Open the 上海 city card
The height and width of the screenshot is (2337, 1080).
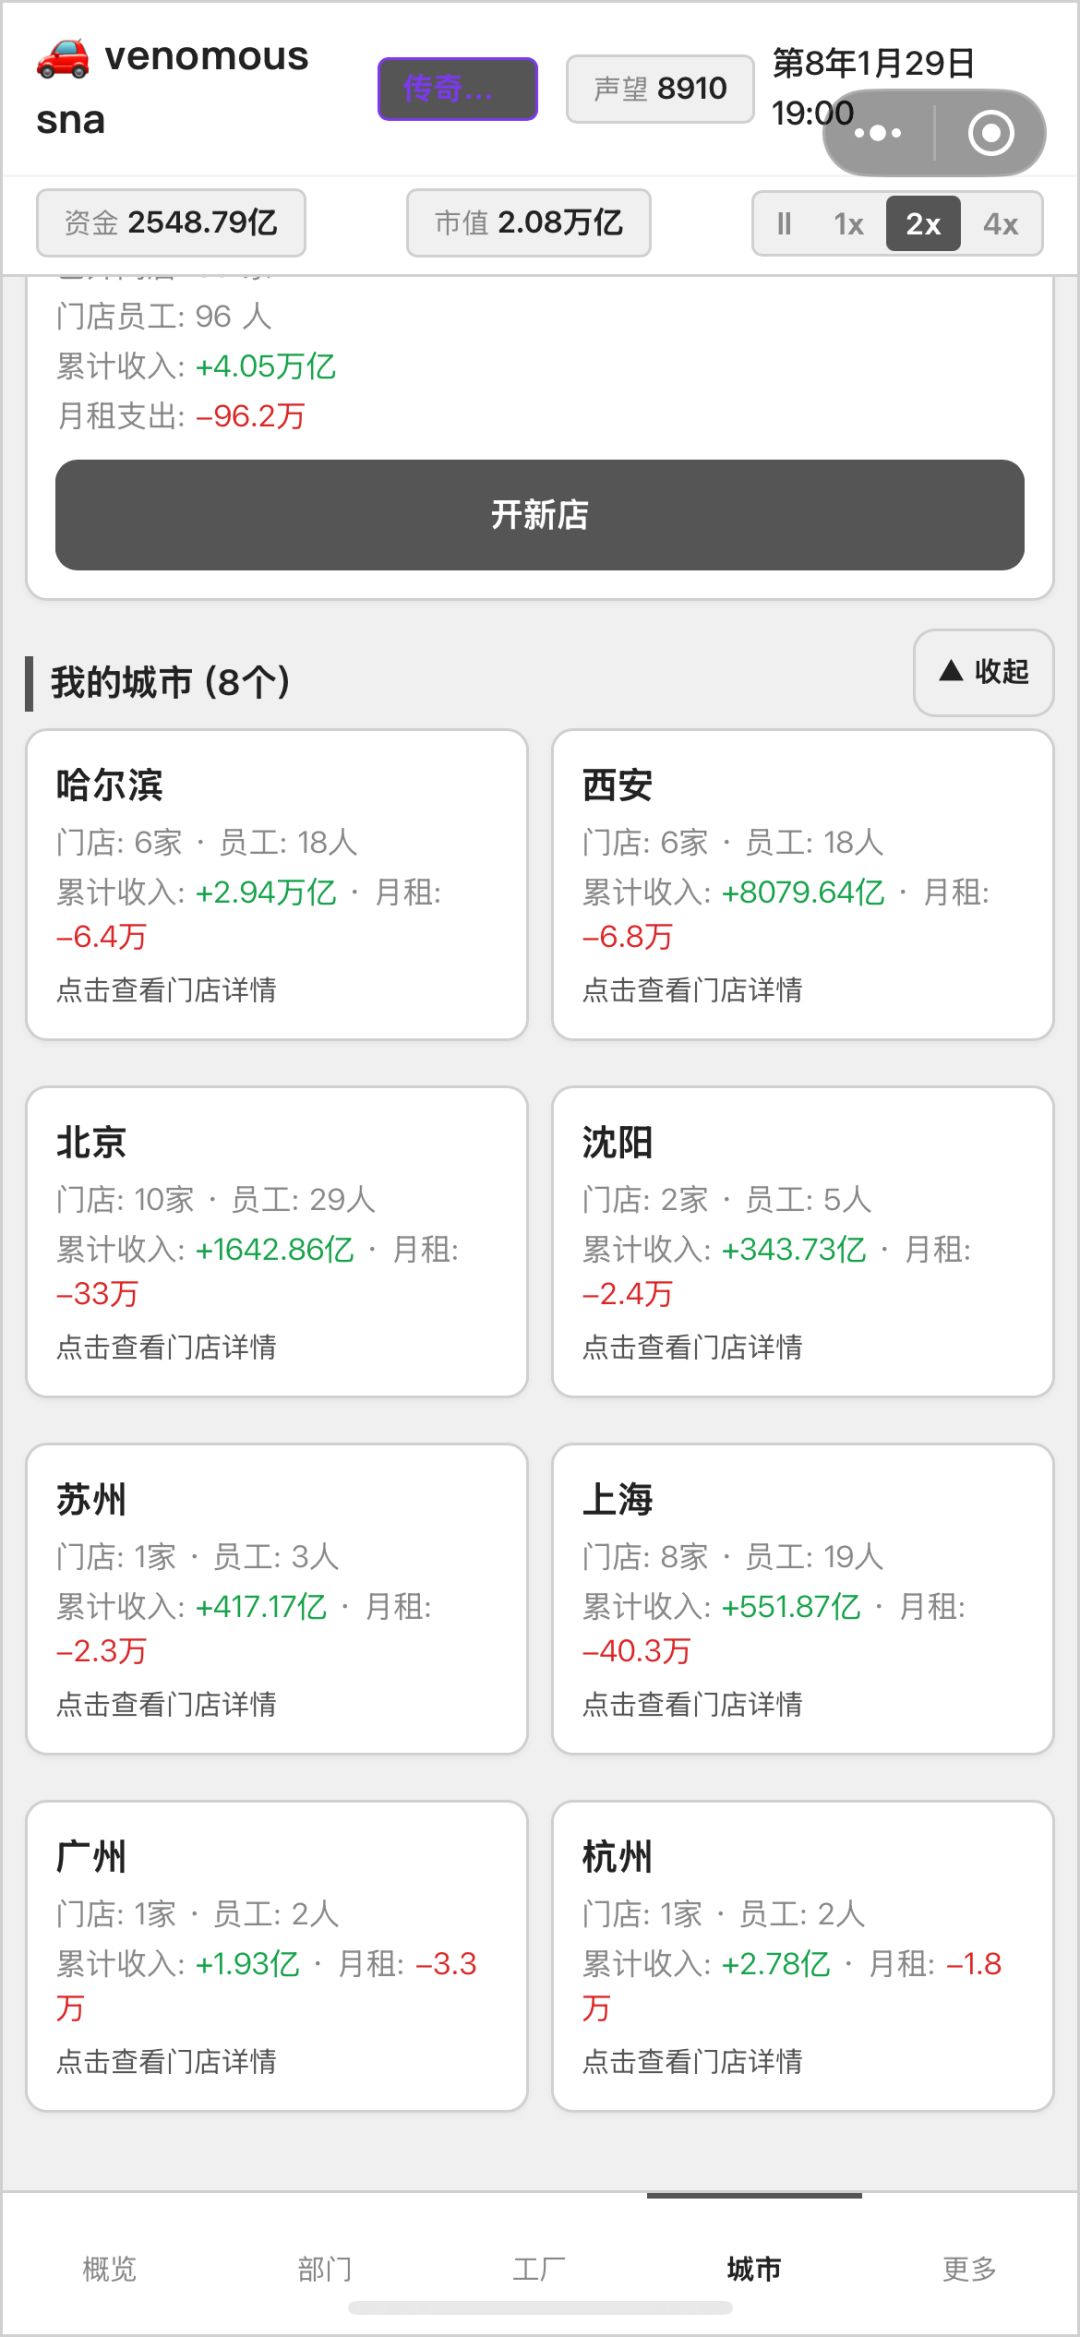[803, 1599]
